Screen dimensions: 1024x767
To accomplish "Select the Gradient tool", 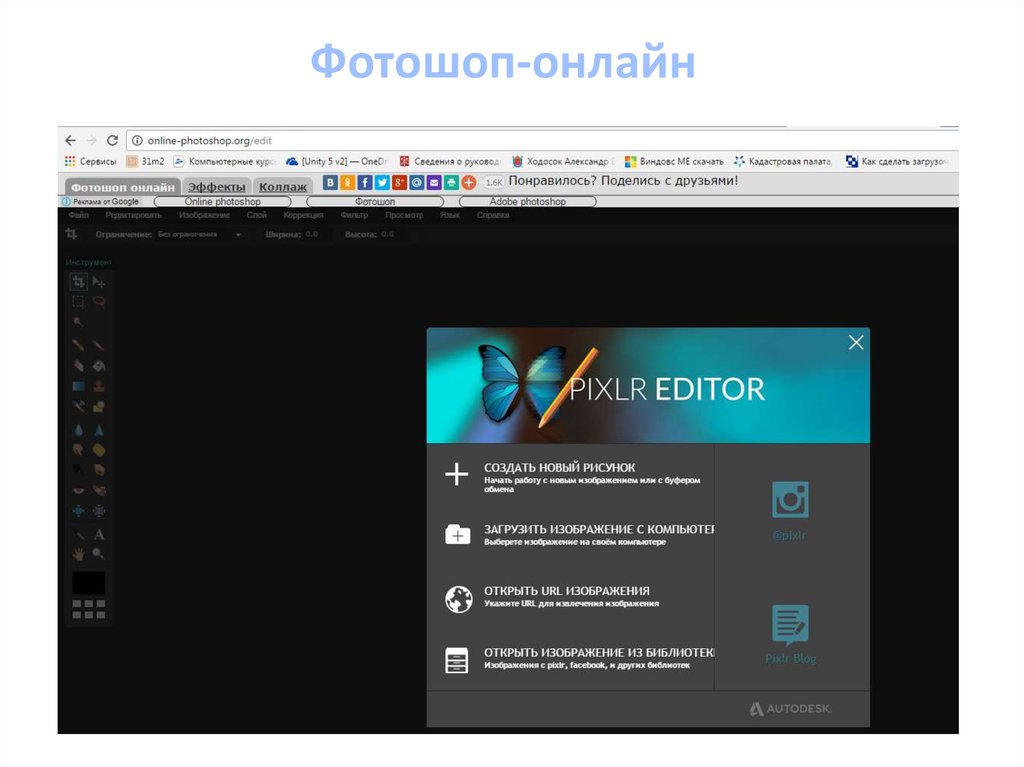I will (78, 386).
